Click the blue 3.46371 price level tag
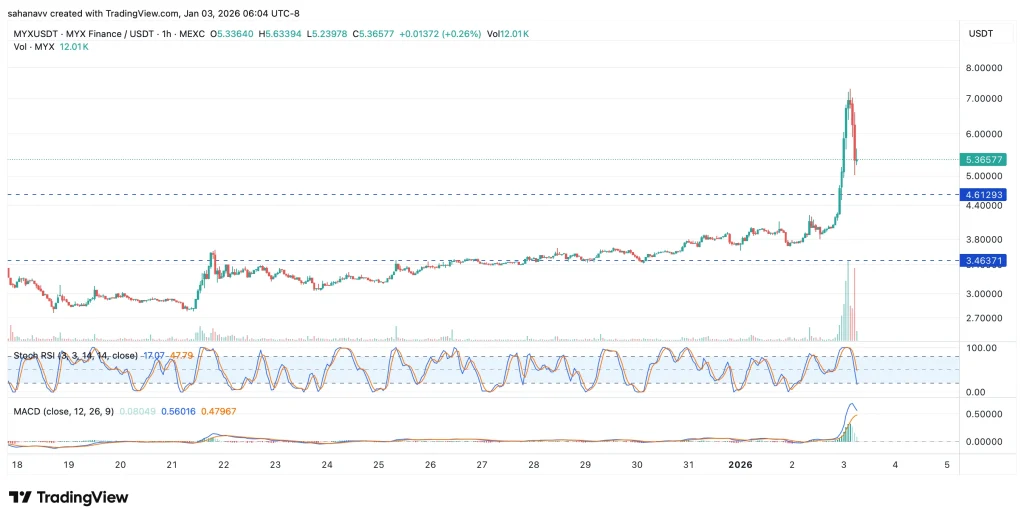Viewport: 1024px width, 520px height. (981, 260)
